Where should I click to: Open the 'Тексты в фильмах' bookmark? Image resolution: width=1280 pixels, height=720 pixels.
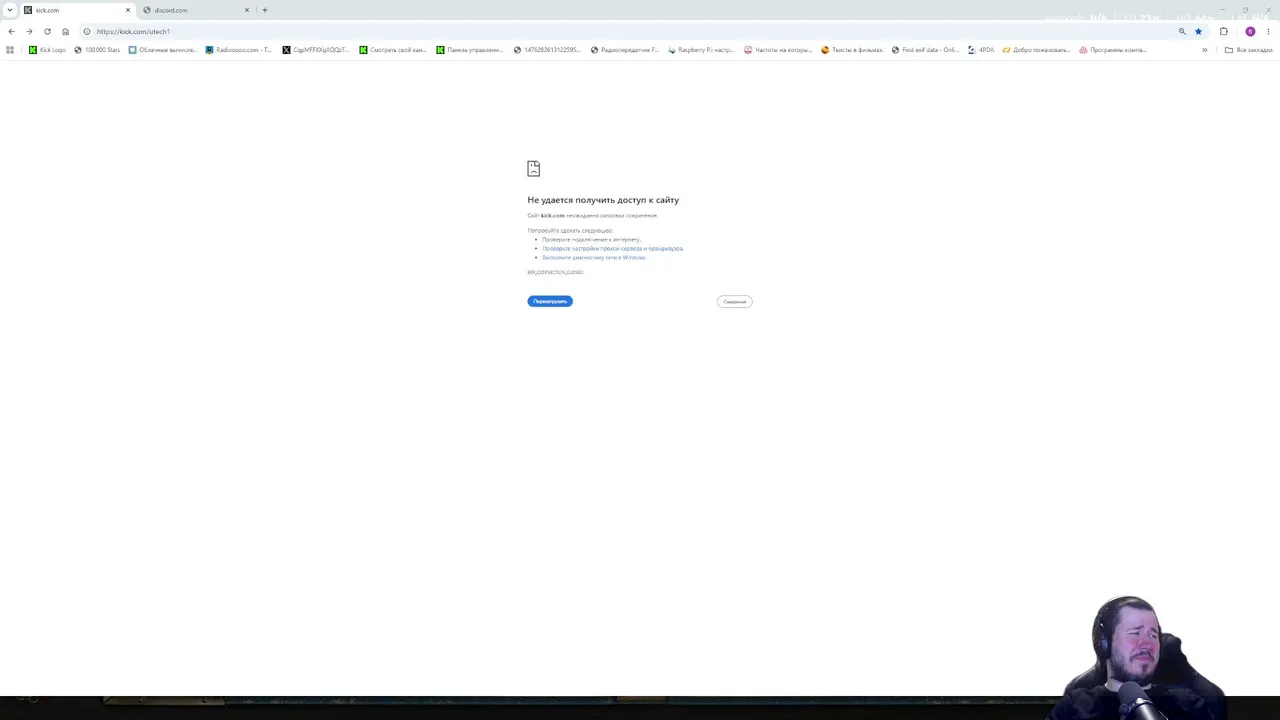pyautogui.click(x=852, y=50)
